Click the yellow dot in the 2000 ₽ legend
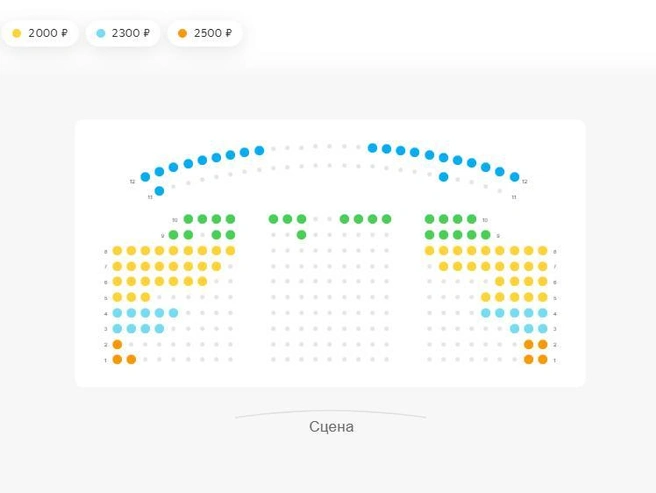 pos(17,33)
